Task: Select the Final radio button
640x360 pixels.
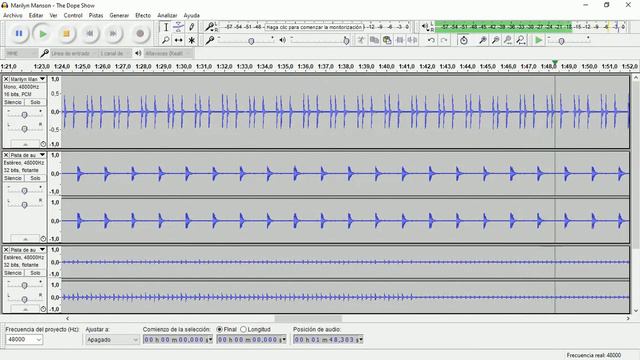Action: 220,329
